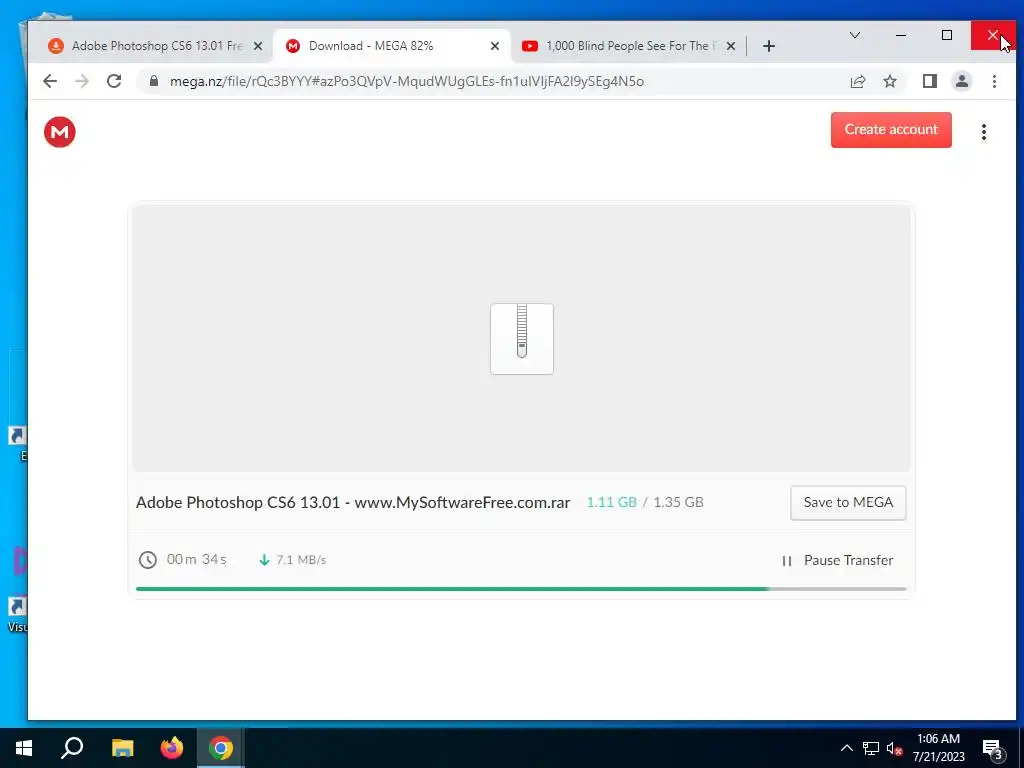Go forward in browser history
Viewport: 1024px width, 768px height.
(x=82, y=81)
